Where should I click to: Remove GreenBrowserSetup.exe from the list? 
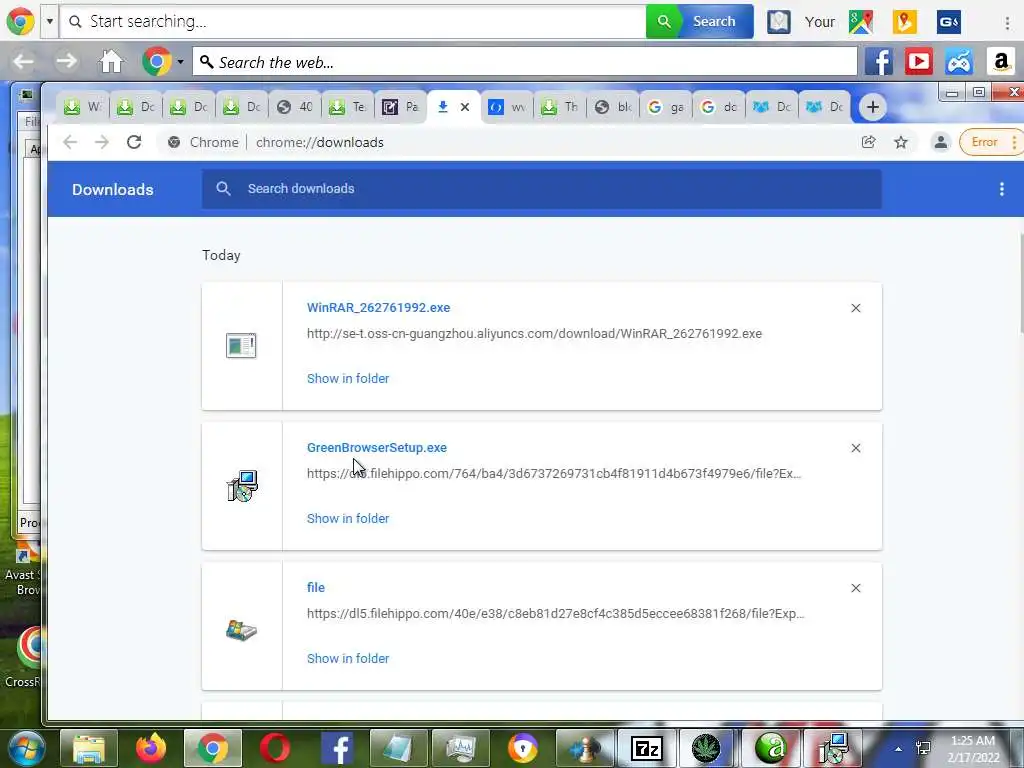856,448
